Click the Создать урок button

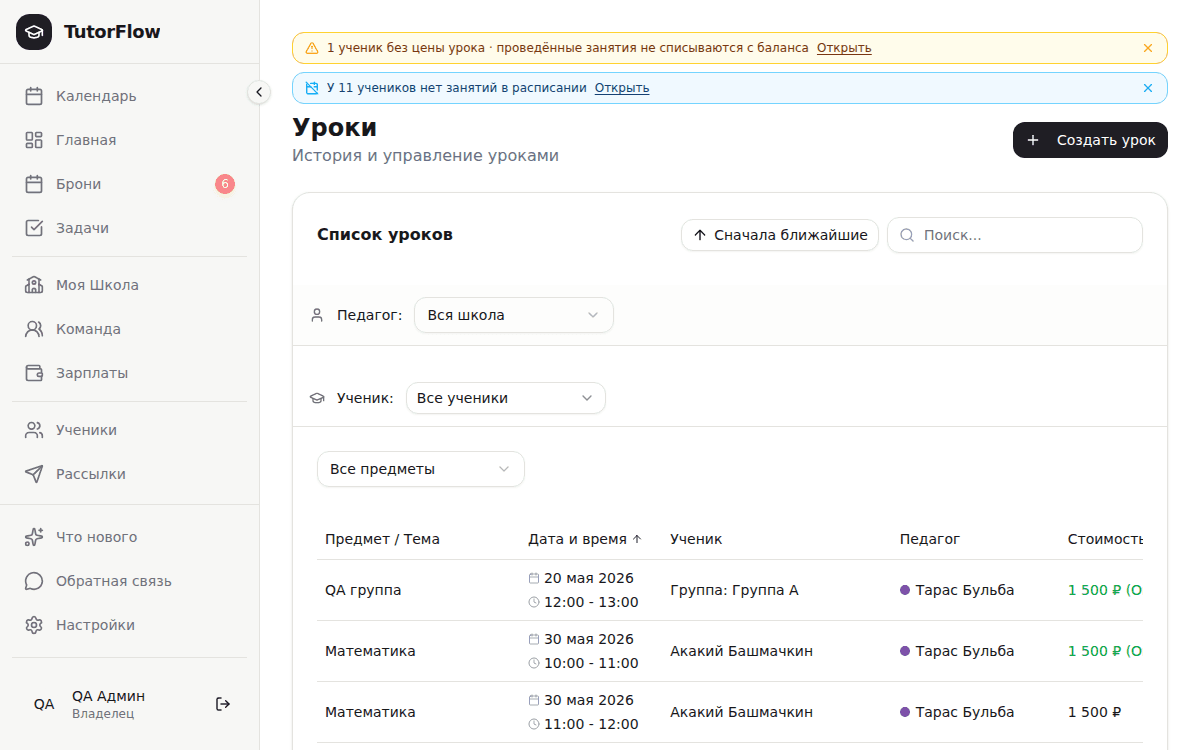point(1090,140)
